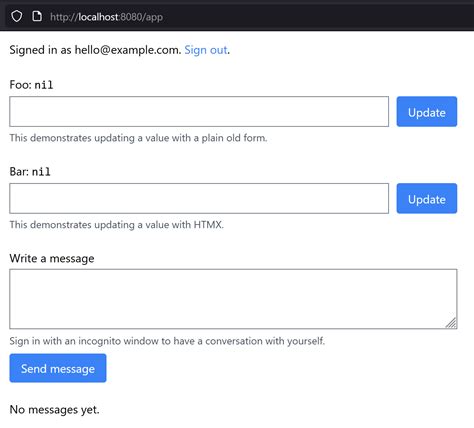Click the 'Bar: nil' label
The width and height of the screenshot is (474, 428).
30,172
